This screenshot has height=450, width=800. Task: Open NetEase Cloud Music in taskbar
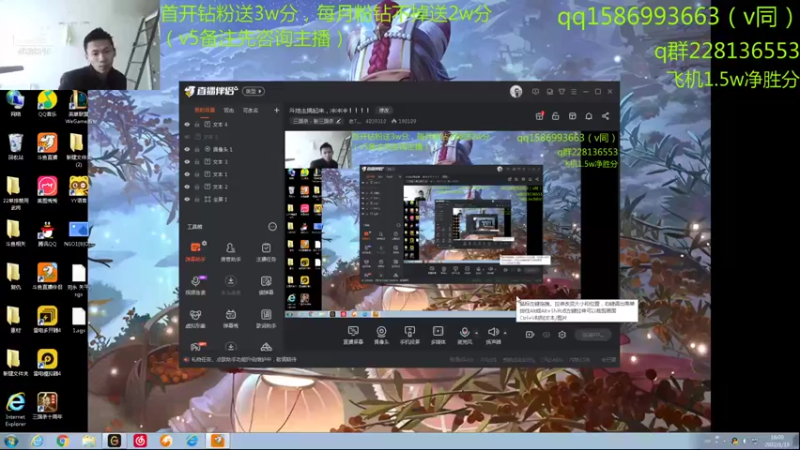[140, 441]
